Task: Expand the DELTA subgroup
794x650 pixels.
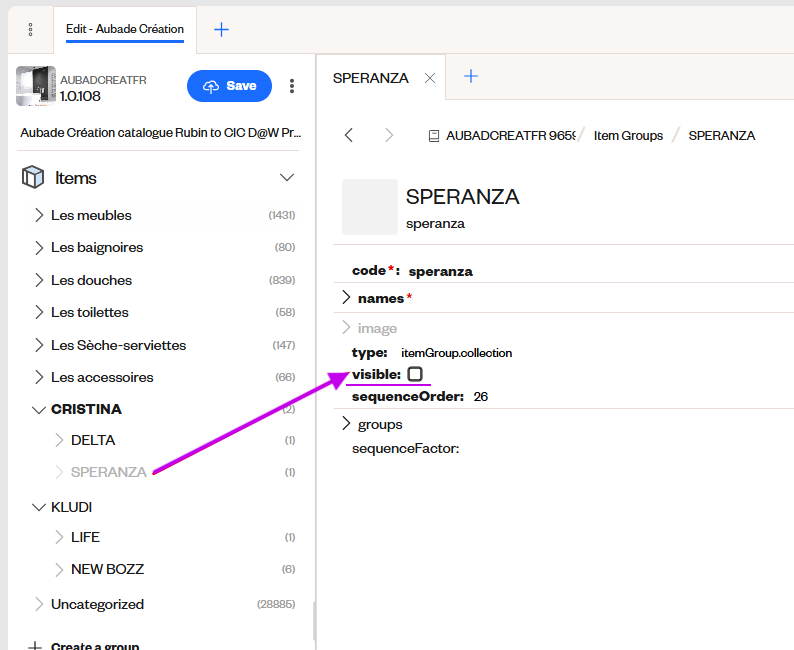Action: coord(59,440)
